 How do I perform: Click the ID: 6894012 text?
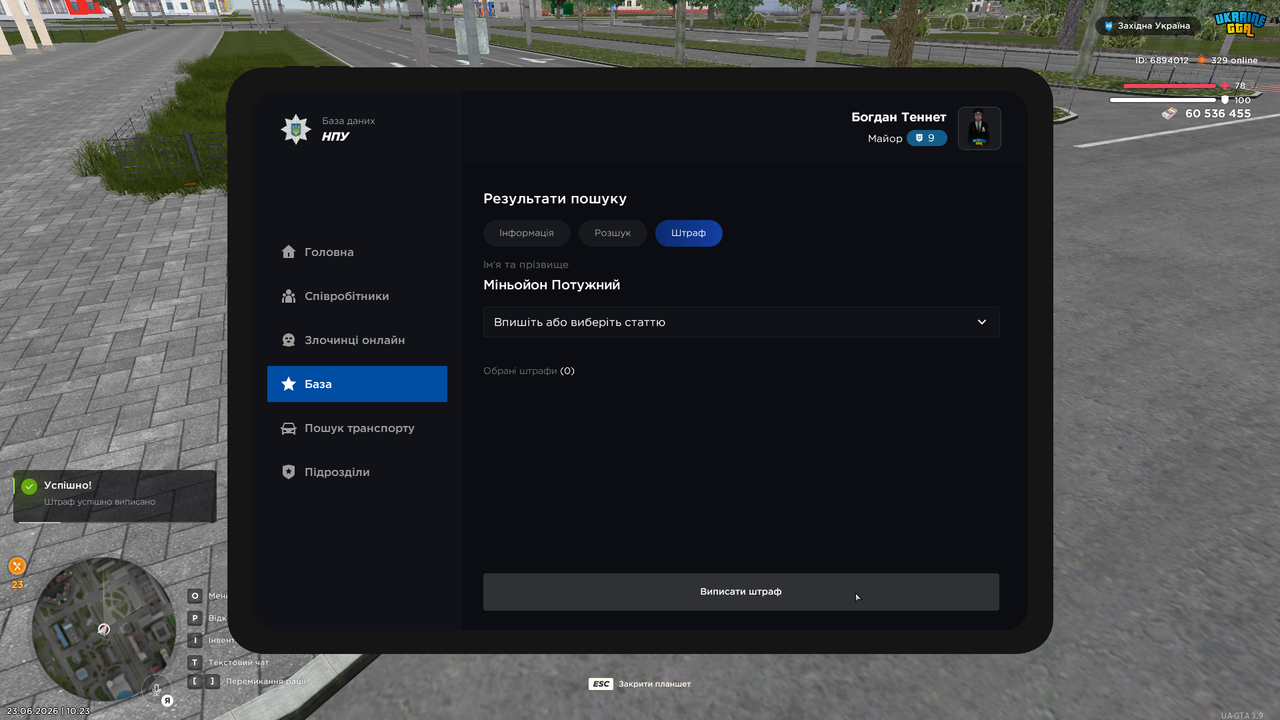coord(1162,60)
